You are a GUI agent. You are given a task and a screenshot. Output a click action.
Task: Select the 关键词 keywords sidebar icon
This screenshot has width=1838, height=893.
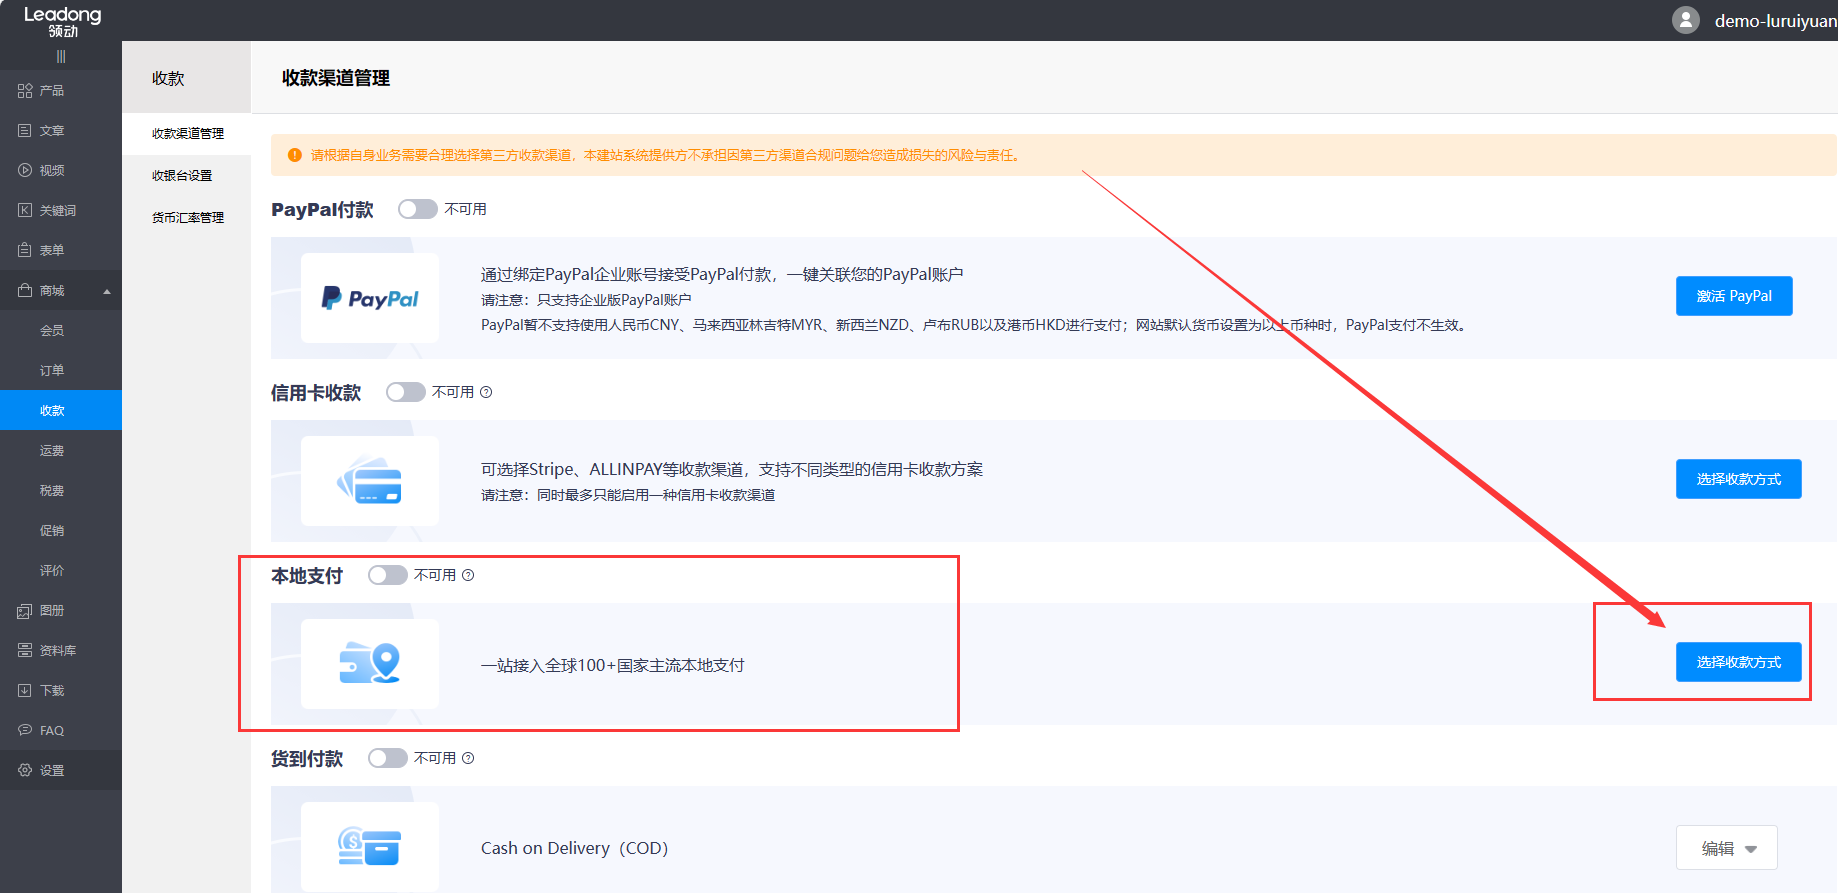(x=25, y=211)
